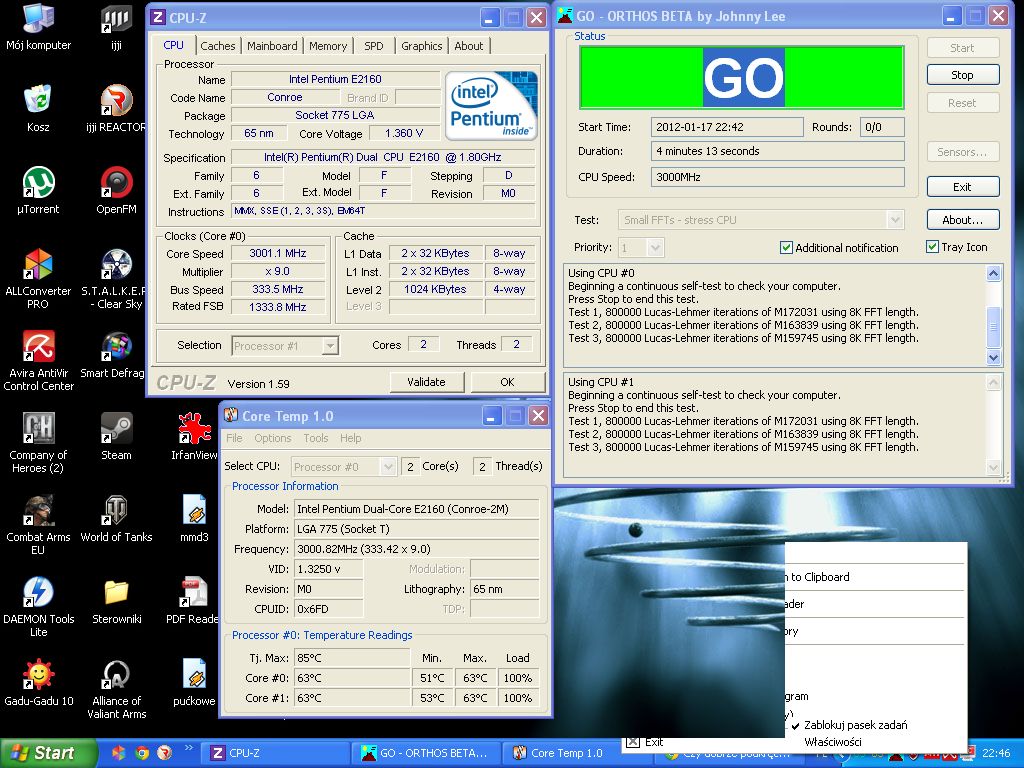The image size is (1024, 768).
Task: Uncheck the Tray Icon checkbox
Action: coord(932,247)
